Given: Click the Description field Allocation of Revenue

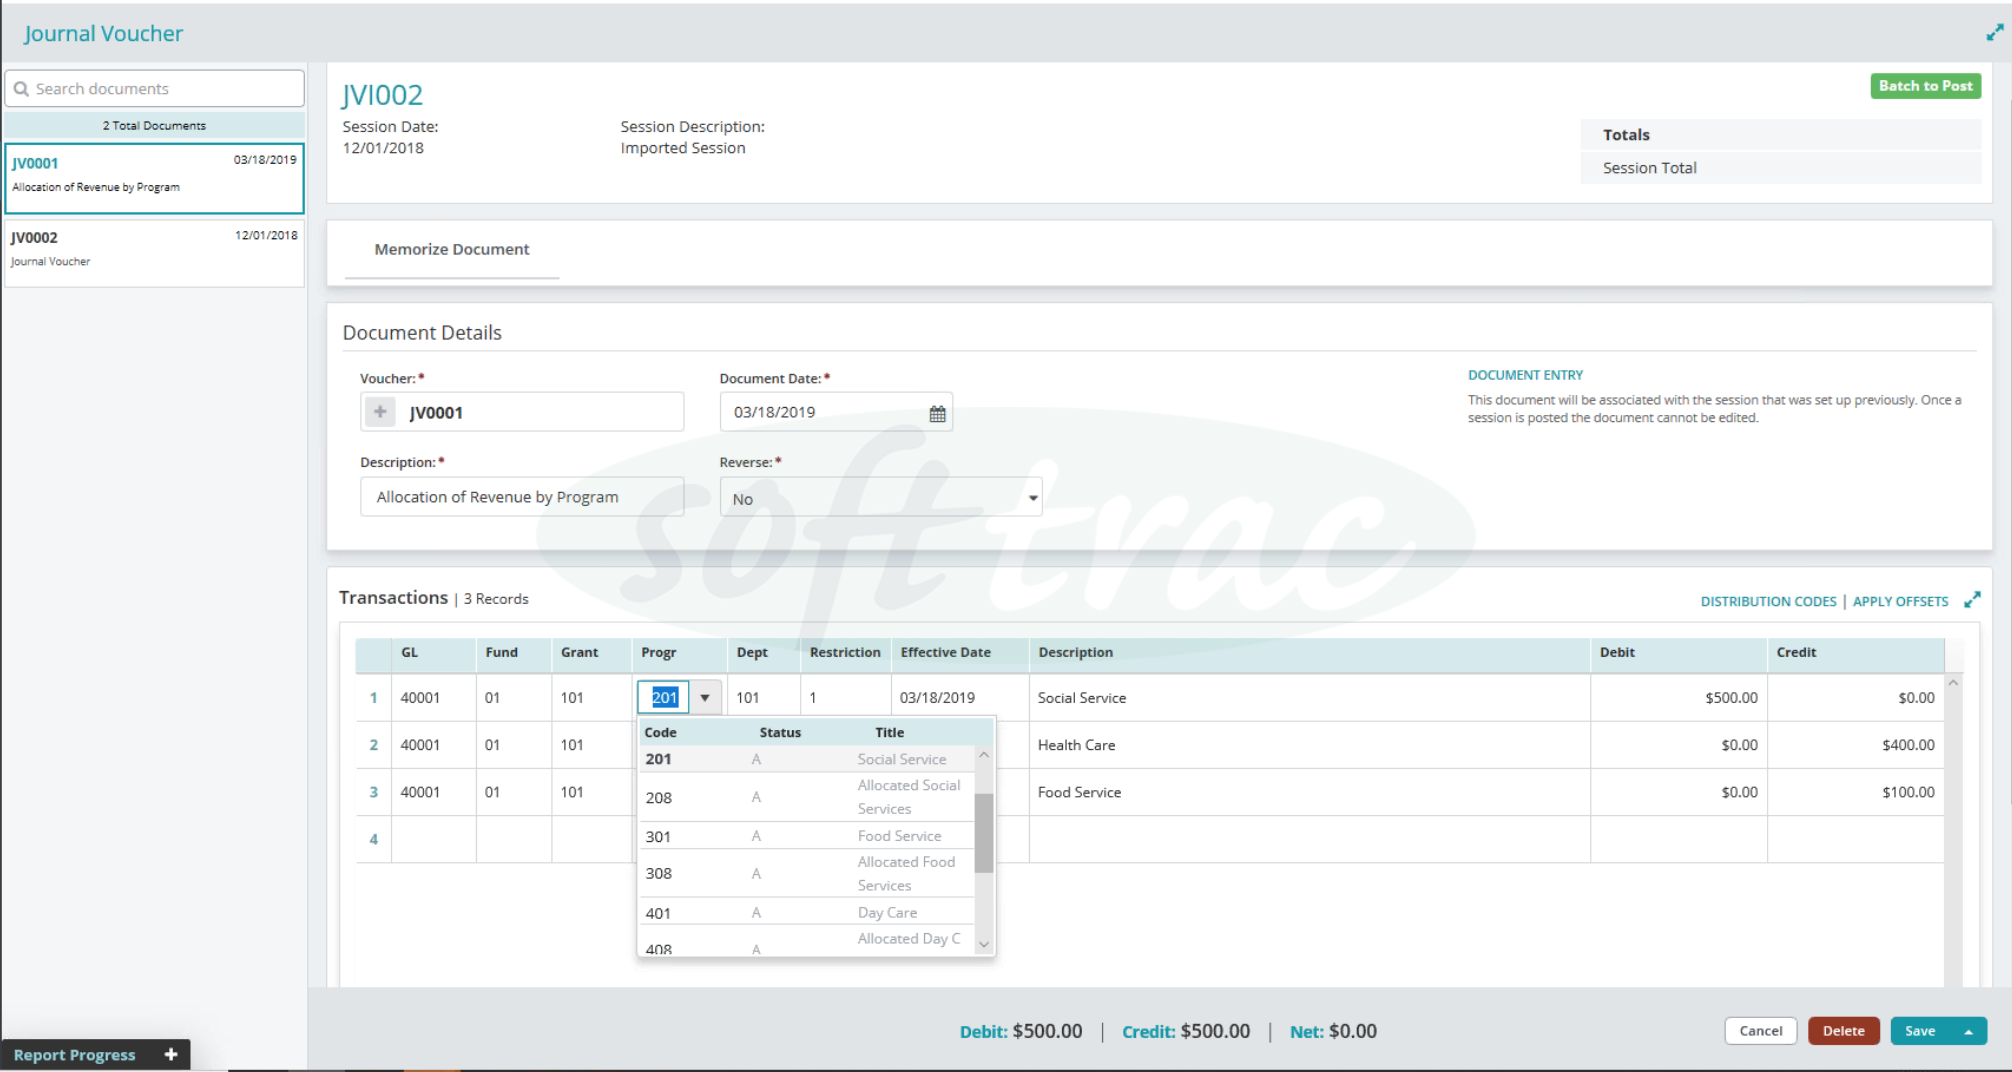Looking at the screenshot, I should tap(522, 497).
